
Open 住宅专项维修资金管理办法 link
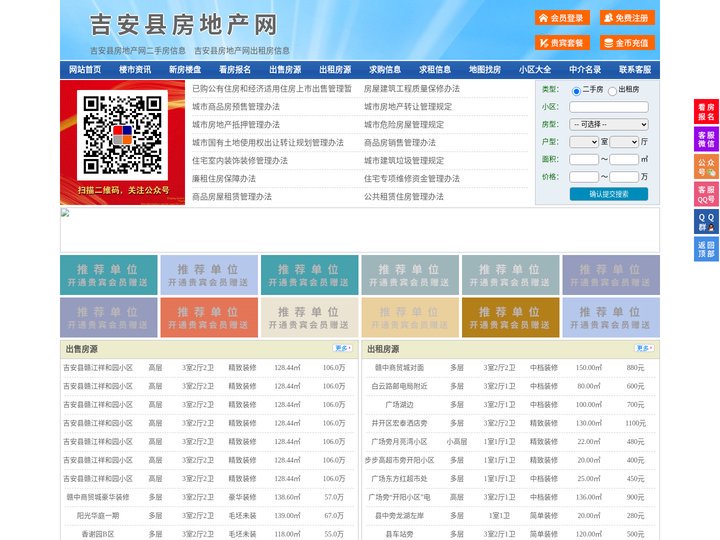pyautogui.click(x=412, y=178)
